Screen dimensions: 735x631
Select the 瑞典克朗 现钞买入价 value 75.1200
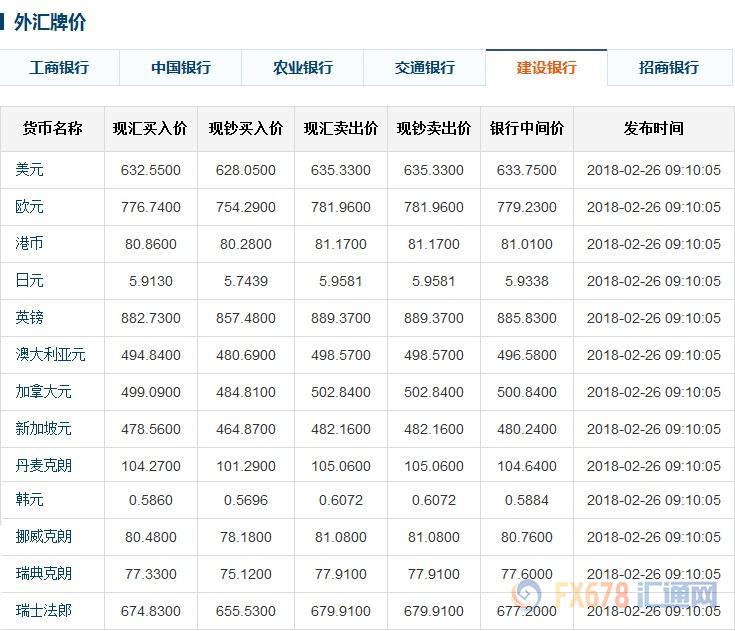click(246, 574)
